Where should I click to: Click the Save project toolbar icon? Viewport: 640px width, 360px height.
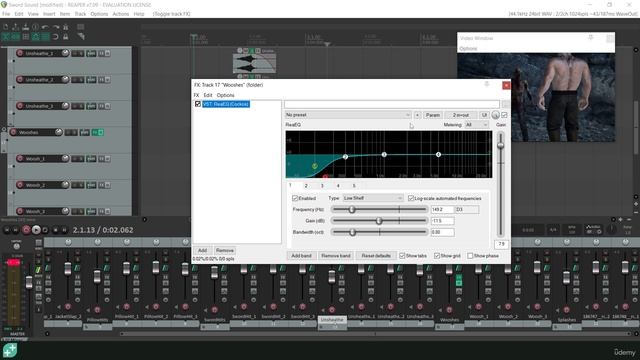[25, 27]
